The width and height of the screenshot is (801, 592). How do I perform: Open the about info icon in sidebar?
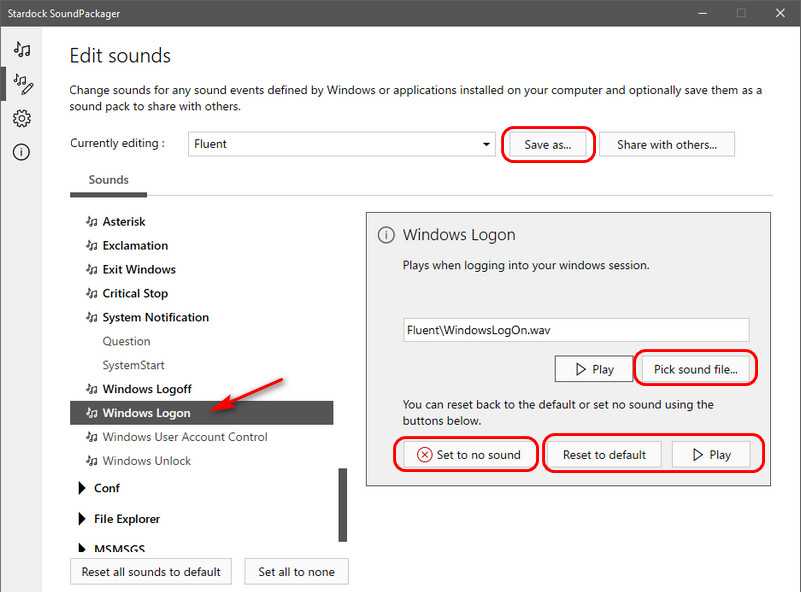pyautogui.click(x=21, y=152)
